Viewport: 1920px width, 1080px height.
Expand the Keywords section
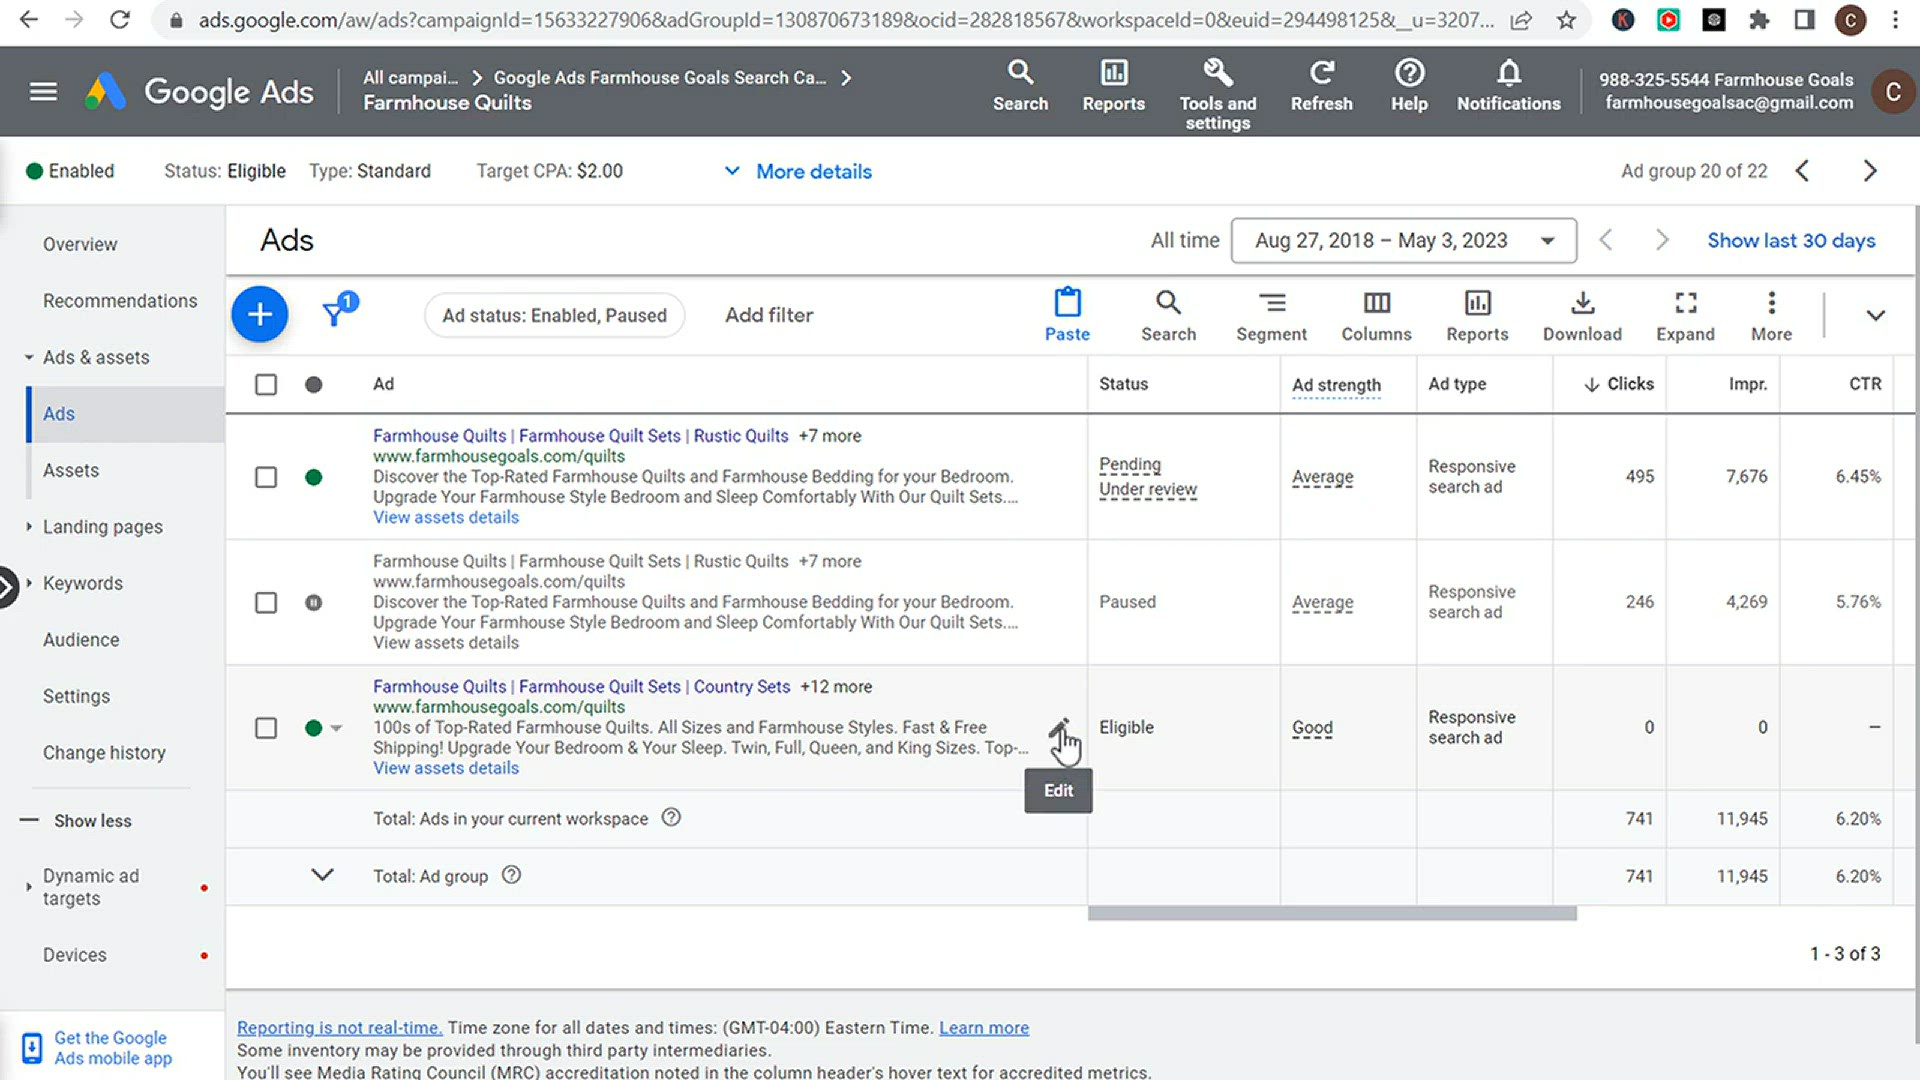point(29,583)
